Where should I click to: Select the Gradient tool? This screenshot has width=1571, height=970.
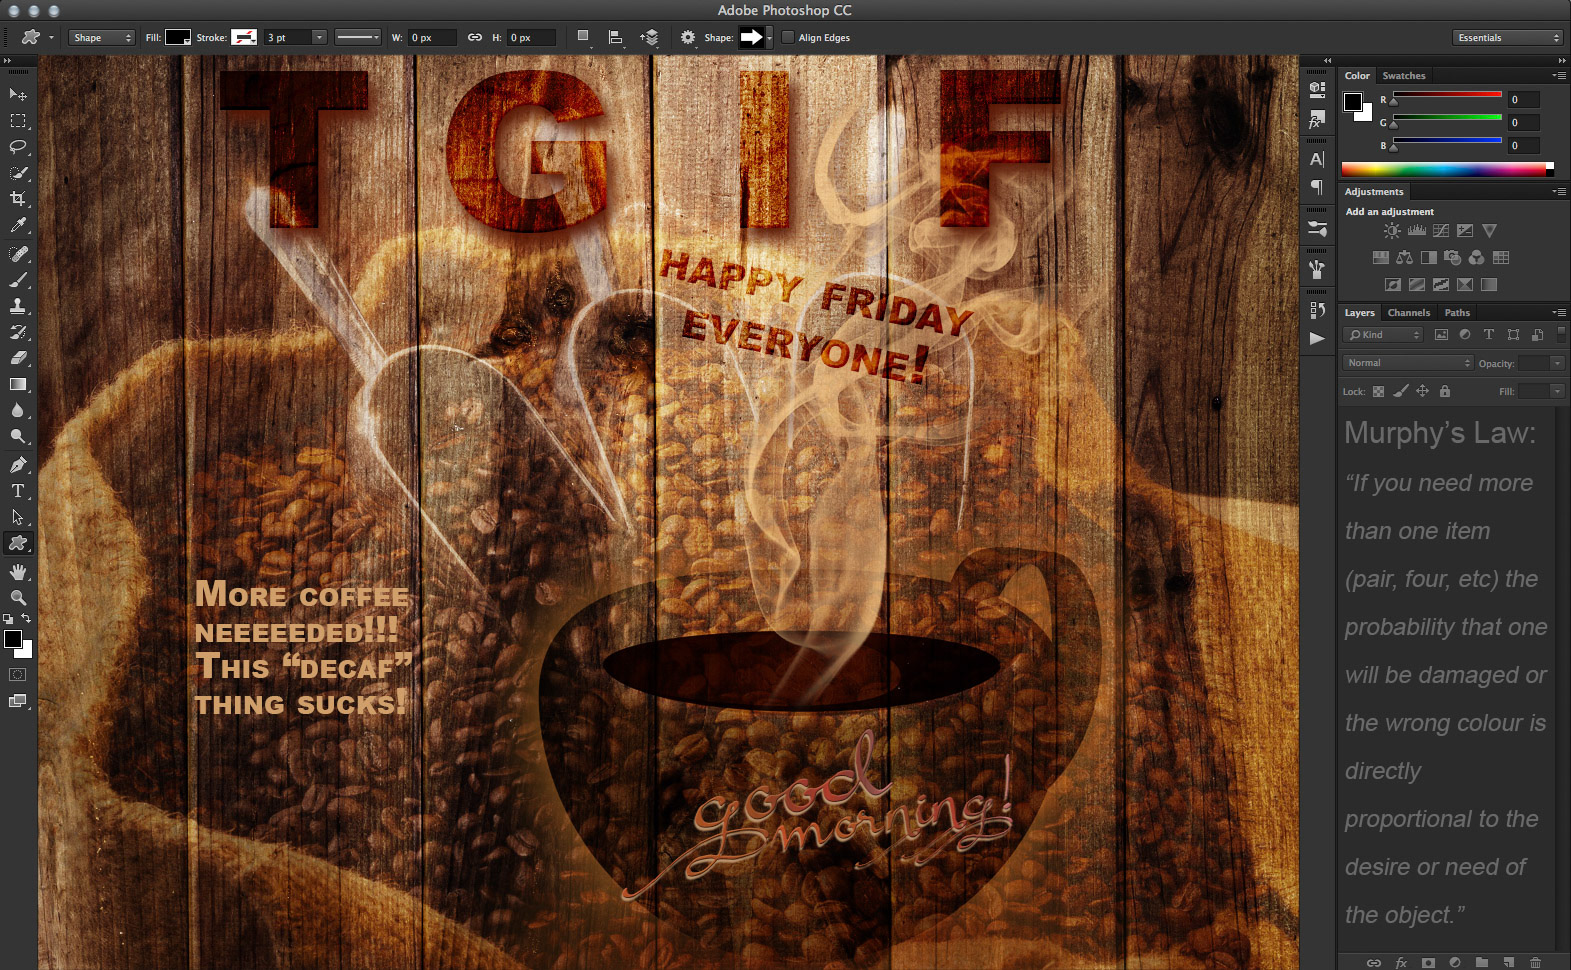tap(18, 384)
